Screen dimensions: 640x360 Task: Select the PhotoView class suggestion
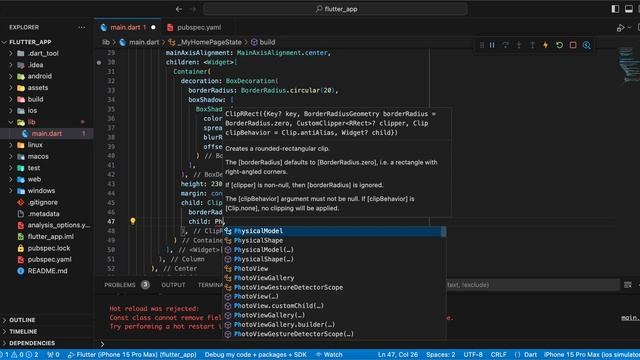334,269
